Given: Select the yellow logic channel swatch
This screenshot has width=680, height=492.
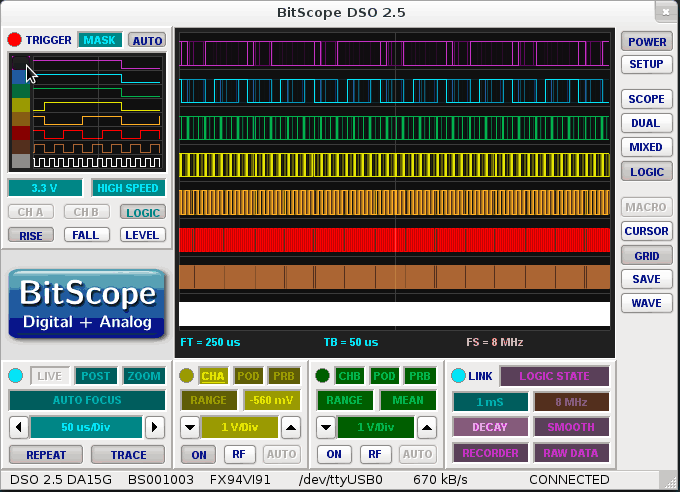Looking at the screenshot, I should 21,105.
